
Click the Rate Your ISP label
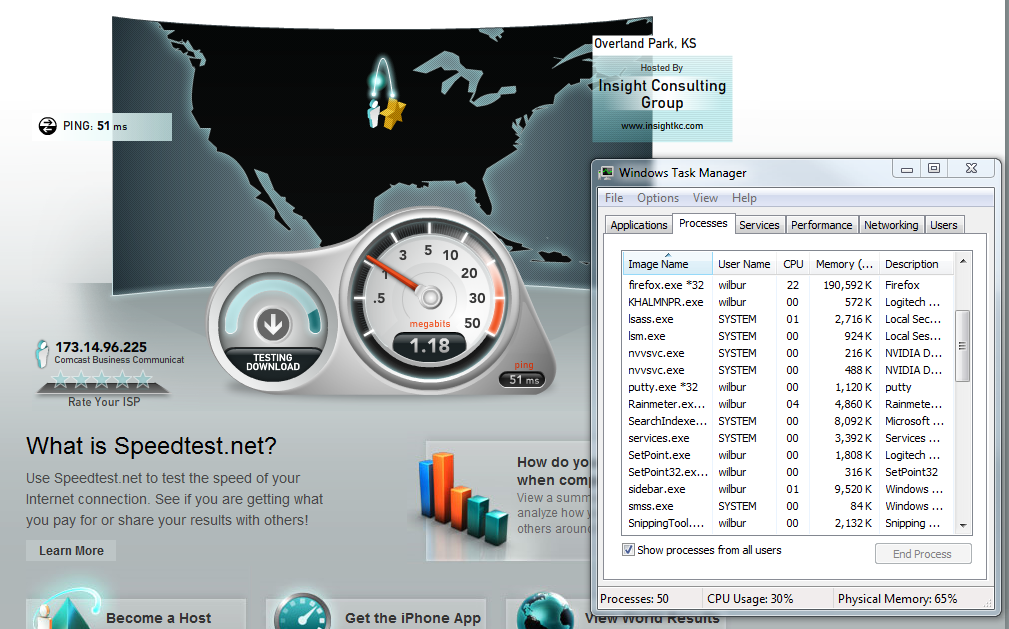click(x=104, y=402)
